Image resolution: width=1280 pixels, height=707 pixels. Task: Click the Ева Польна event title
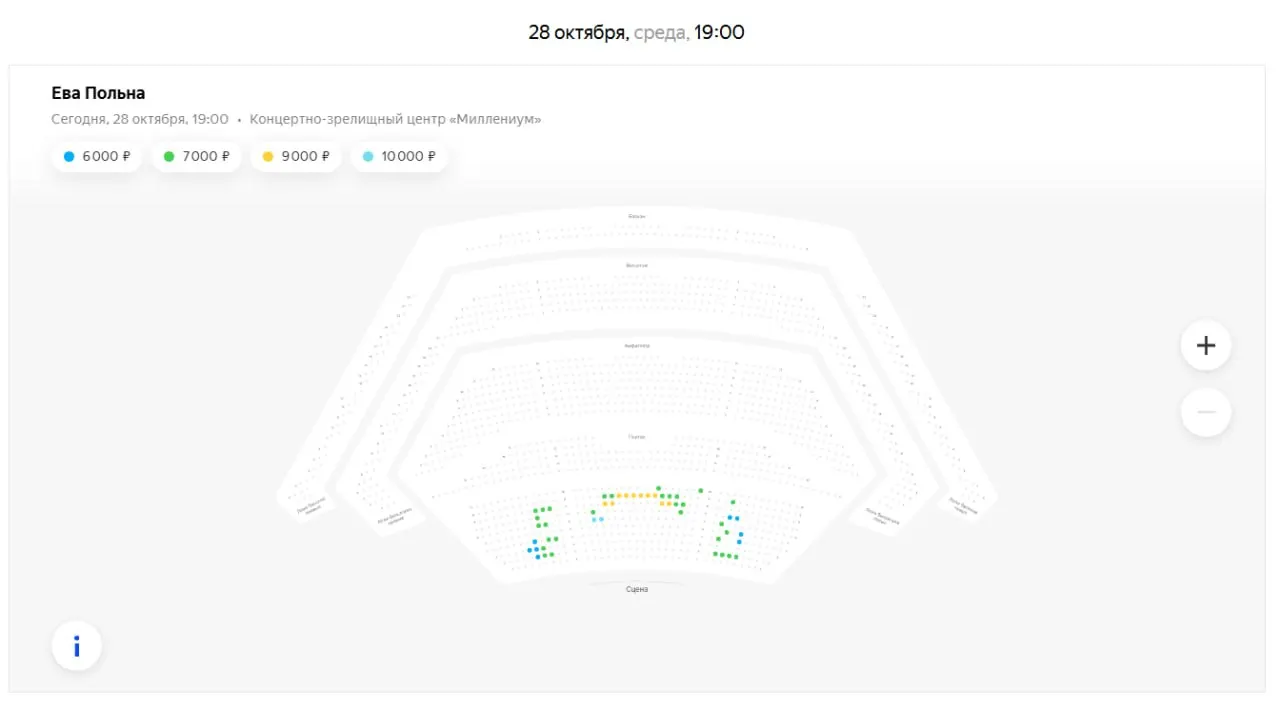(98, 93)
